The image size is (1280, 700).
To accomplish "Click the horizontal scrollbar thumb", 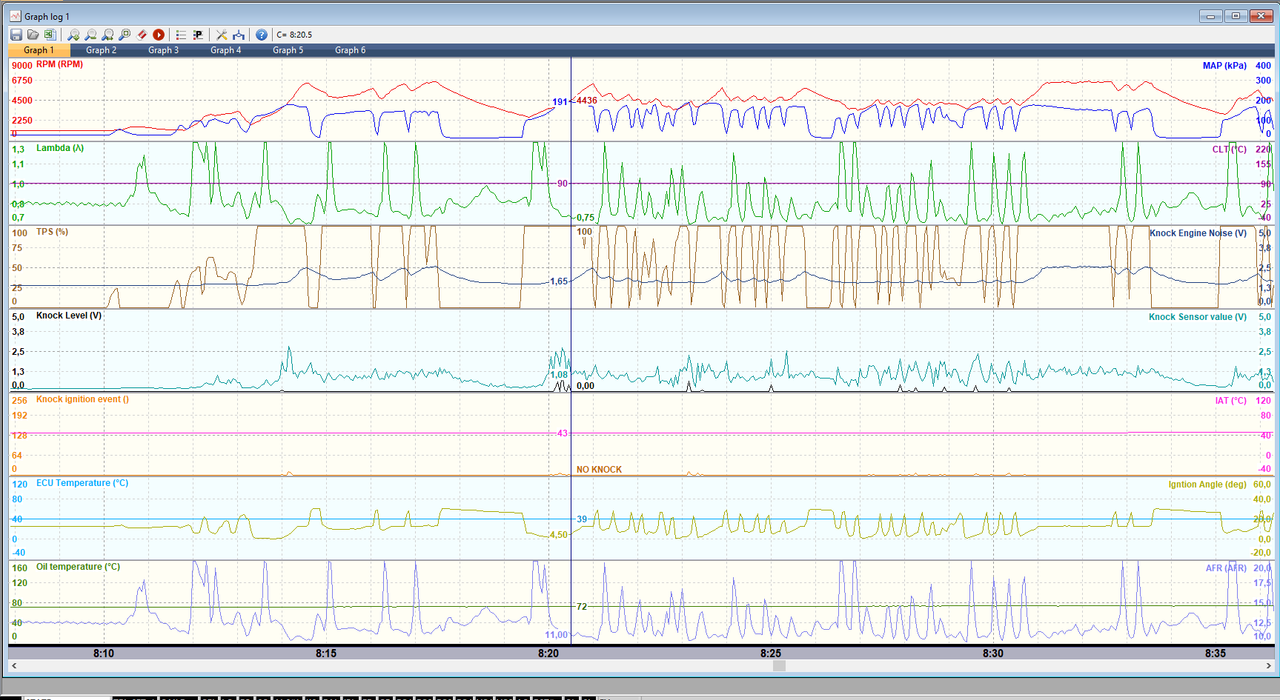I will pyautogui.click(x=779, y=665).
